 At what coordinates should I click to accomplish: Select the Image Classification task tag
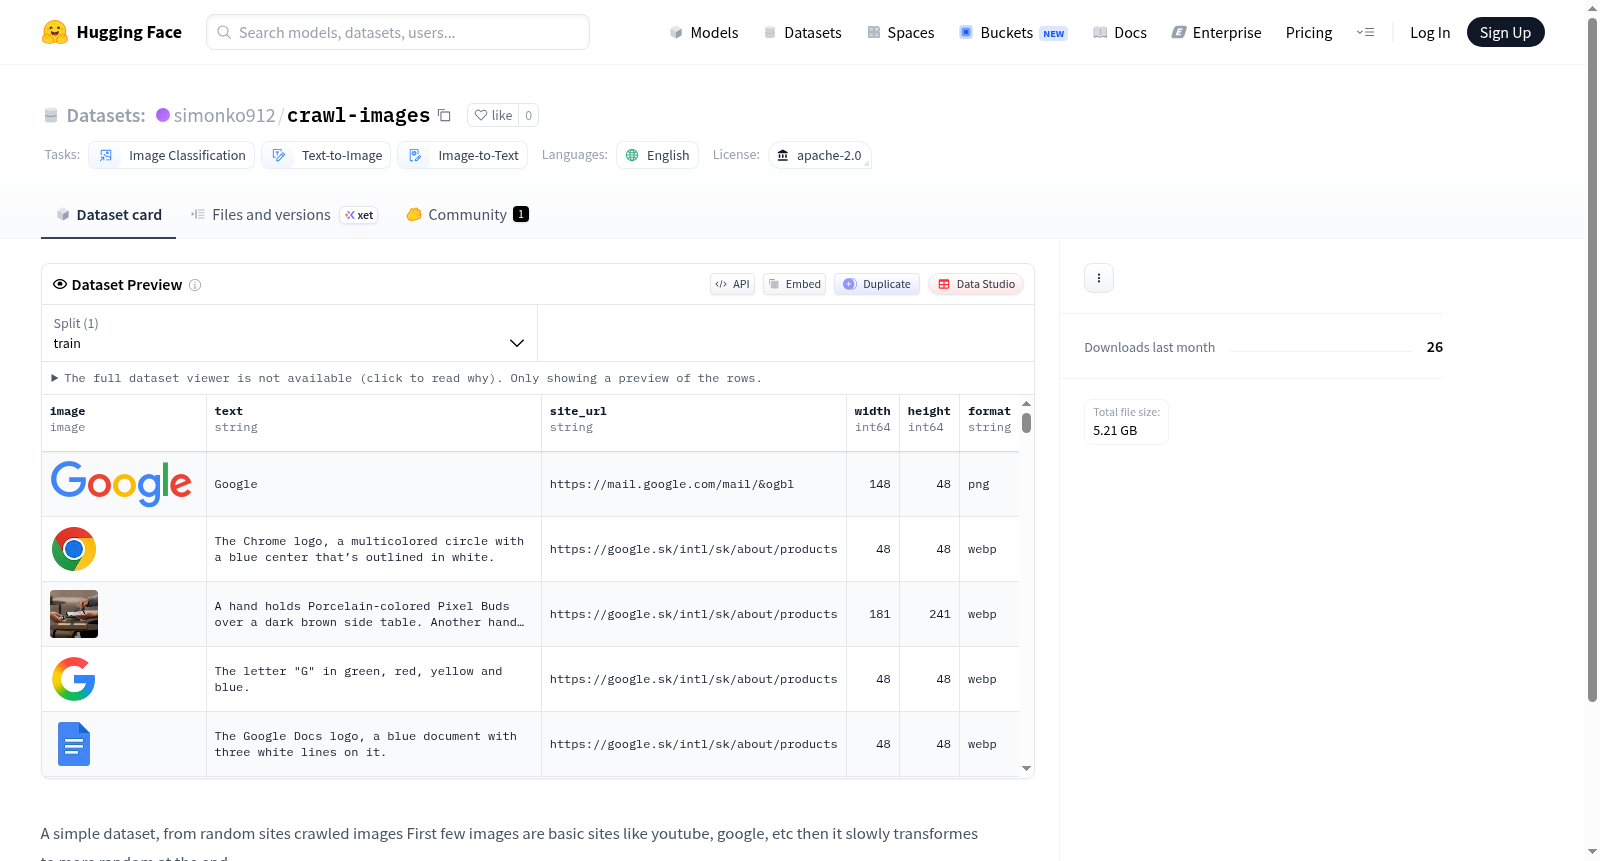coord(171,155)
